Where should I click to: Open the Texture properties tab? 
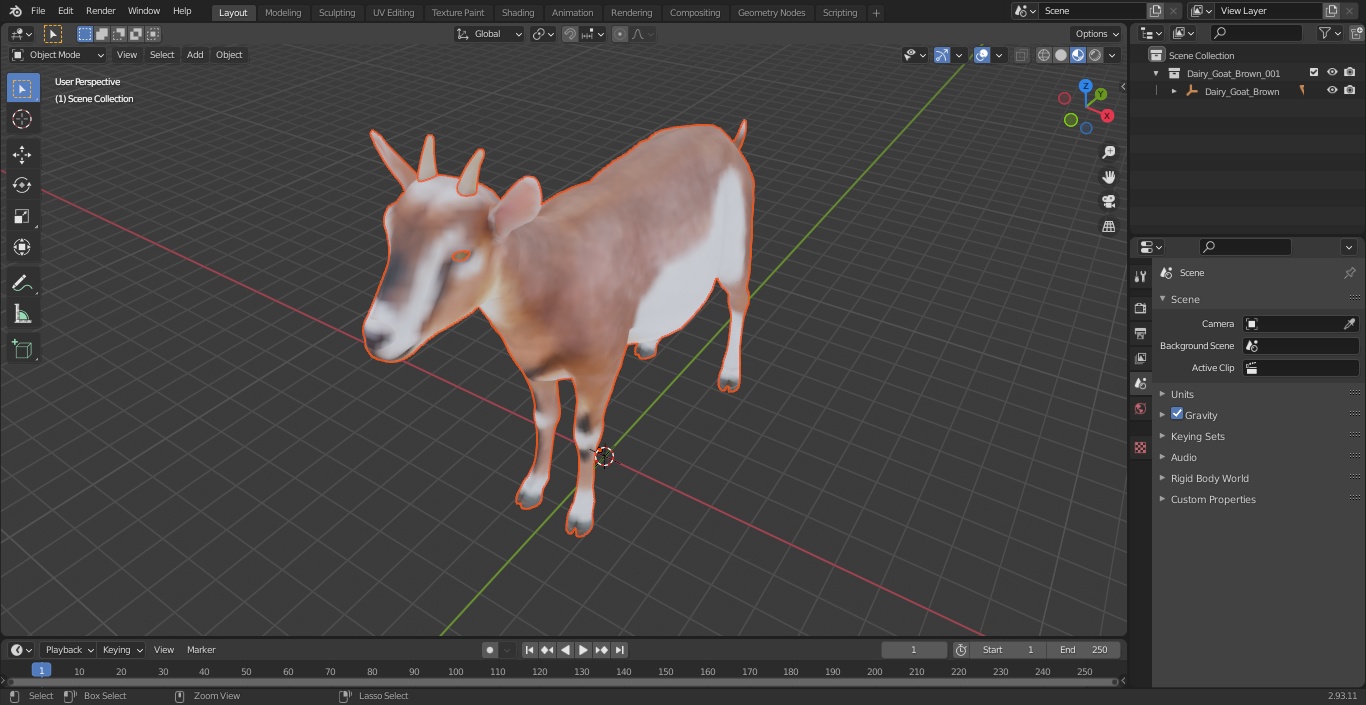[x=1140, y=447]
